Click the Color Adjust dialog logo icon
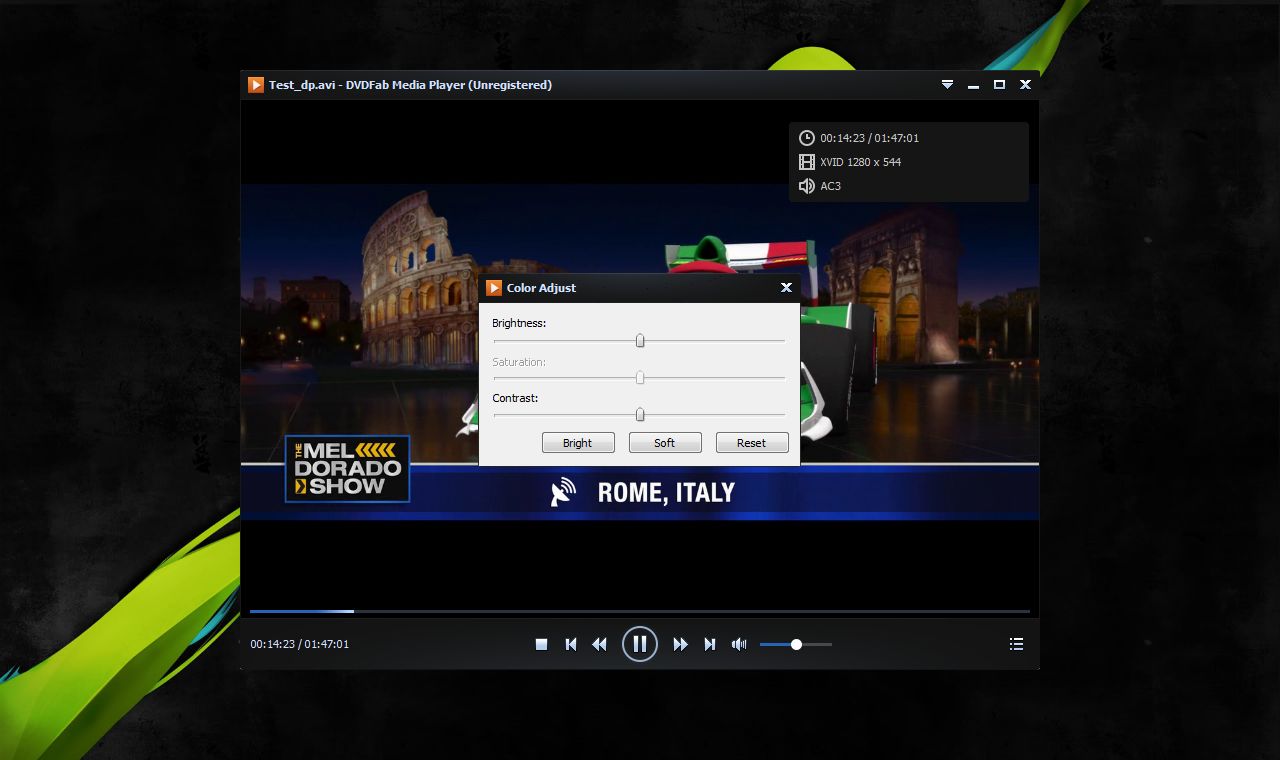Screen dimensions: 1280x760 [x=493, y=288]
